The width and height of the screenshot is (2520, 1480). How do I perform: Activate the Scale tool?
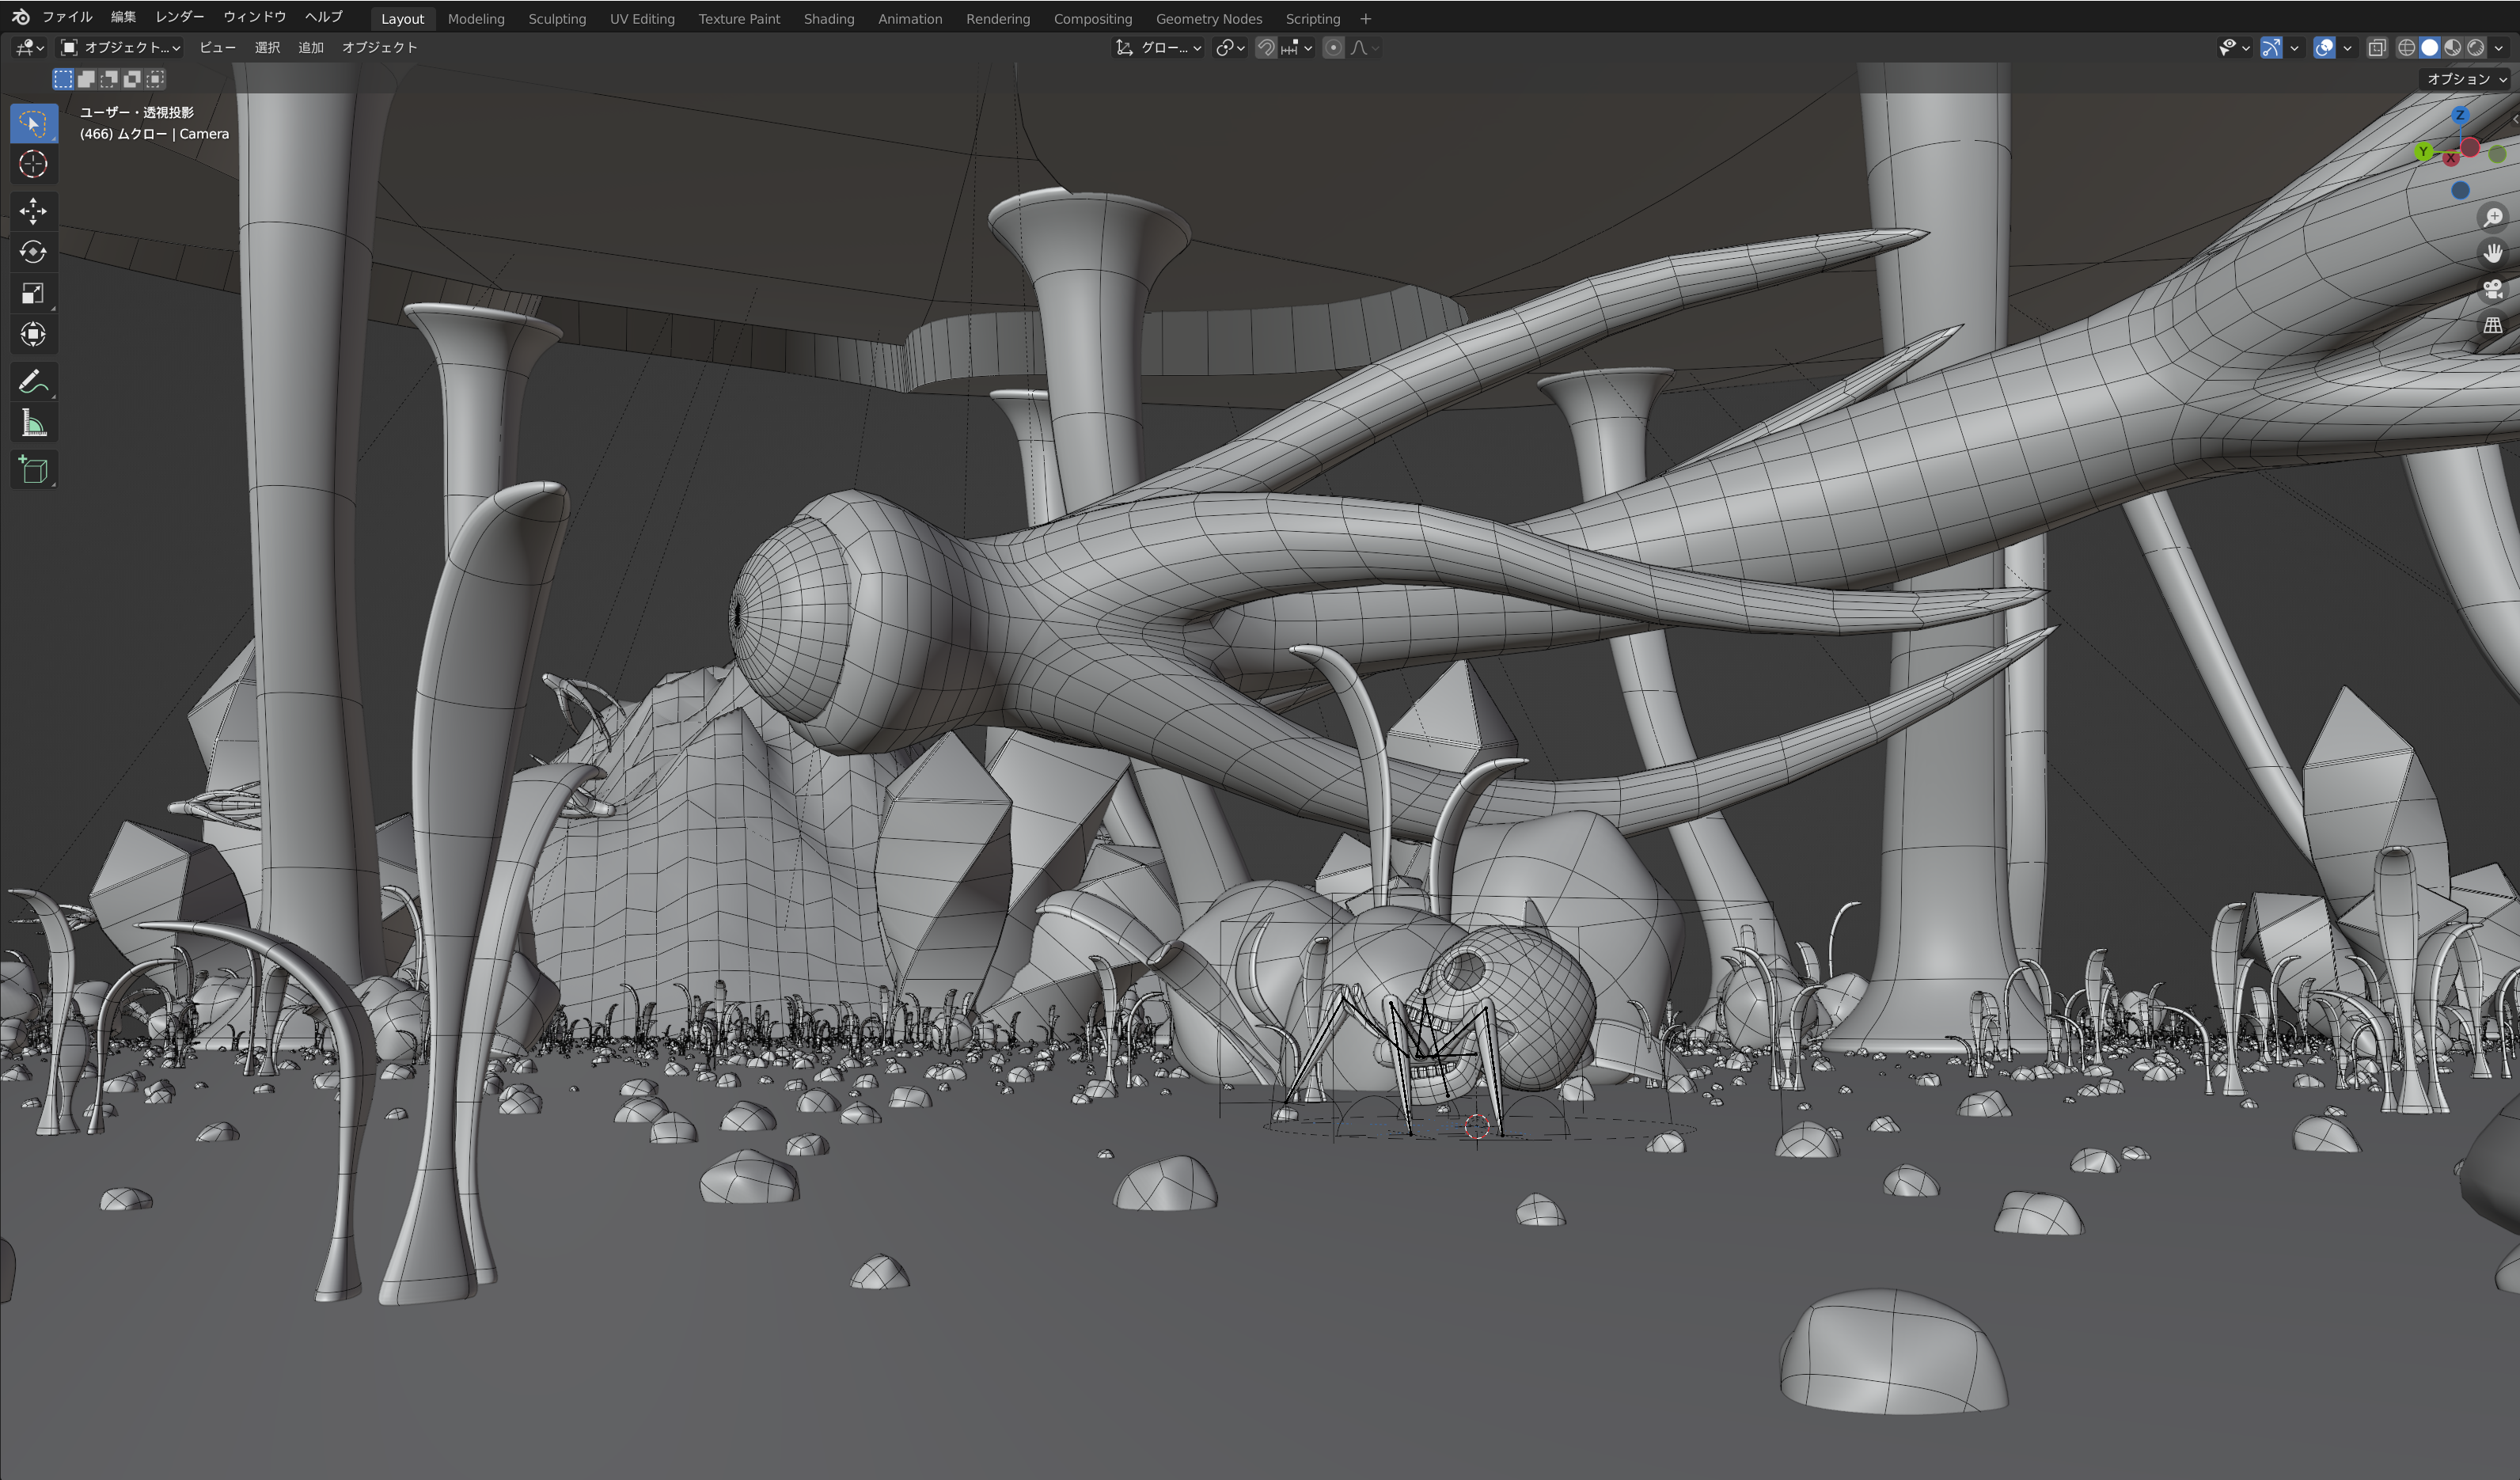[x=33, y=293]
